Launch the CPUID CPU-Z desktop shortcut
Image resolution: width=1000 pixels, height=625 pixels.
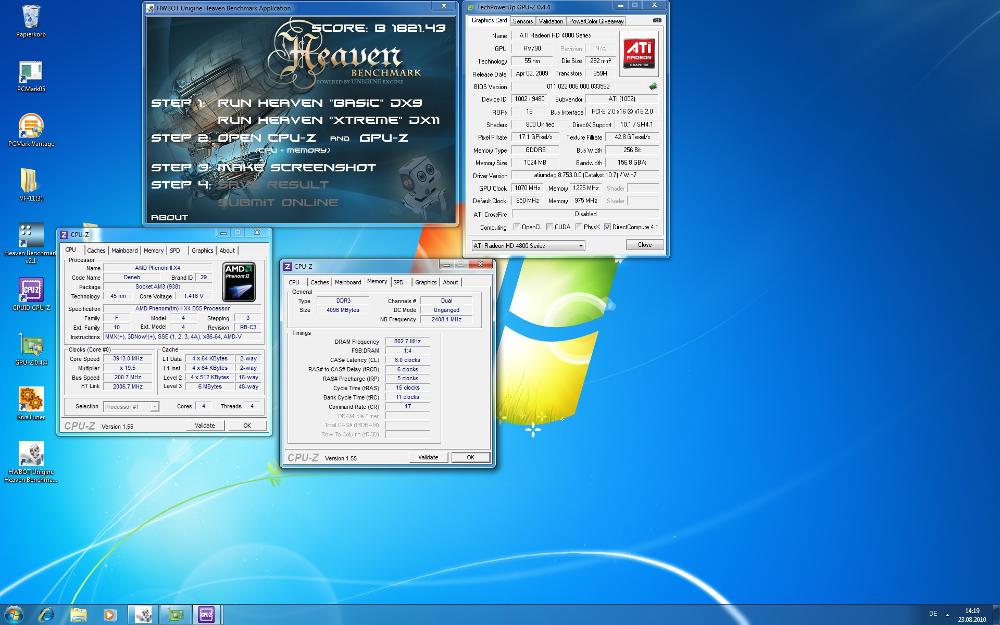point(31,294)
